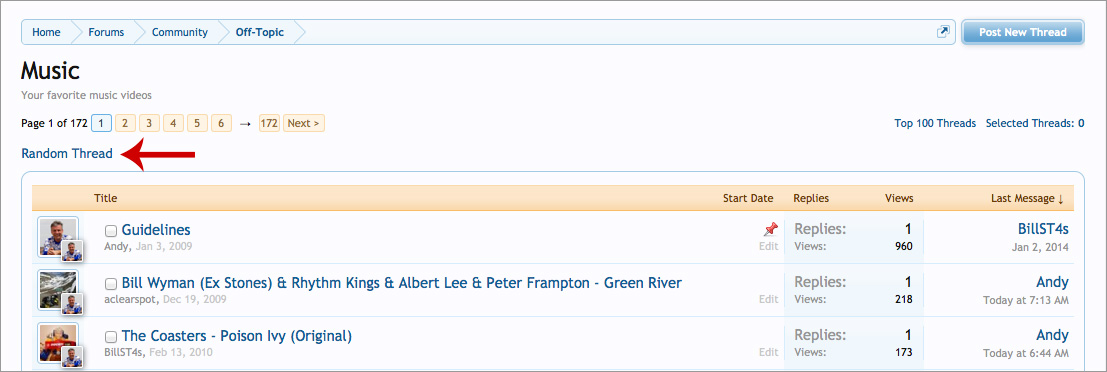Sort the list by Start Date
The width and height of the screenshot is (1107, 372).
click(748, 198)
